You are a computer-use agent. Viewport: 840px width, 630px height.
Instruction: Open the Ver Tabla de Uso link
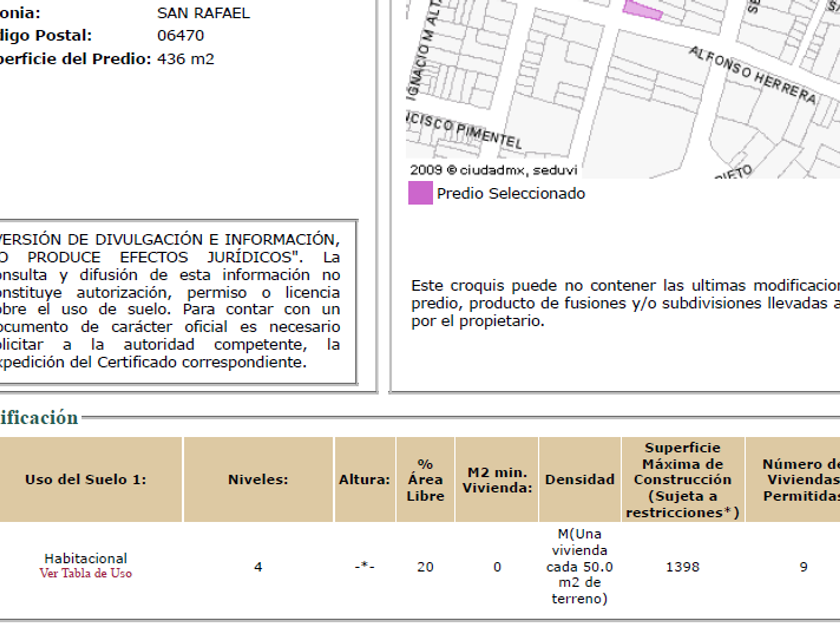point(85,574)
